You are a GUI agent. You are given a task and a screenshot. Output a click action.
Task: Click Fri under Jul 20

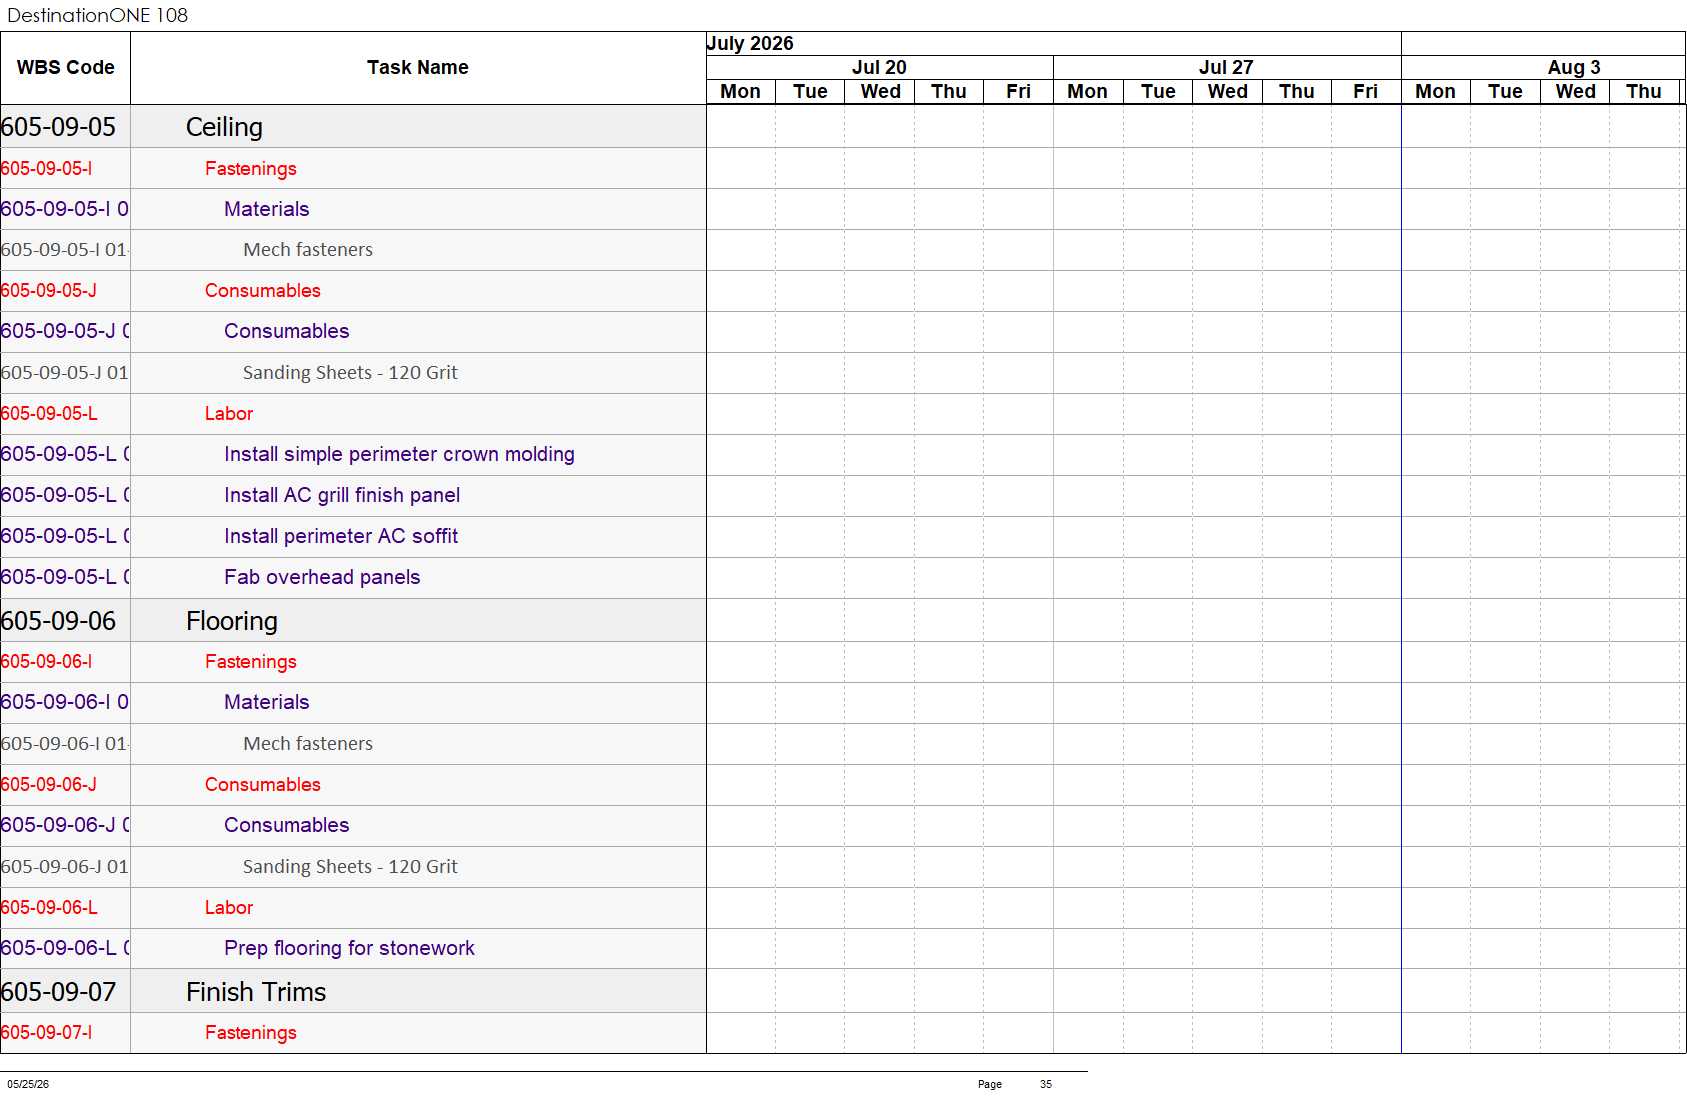(x=1018, y=92)
